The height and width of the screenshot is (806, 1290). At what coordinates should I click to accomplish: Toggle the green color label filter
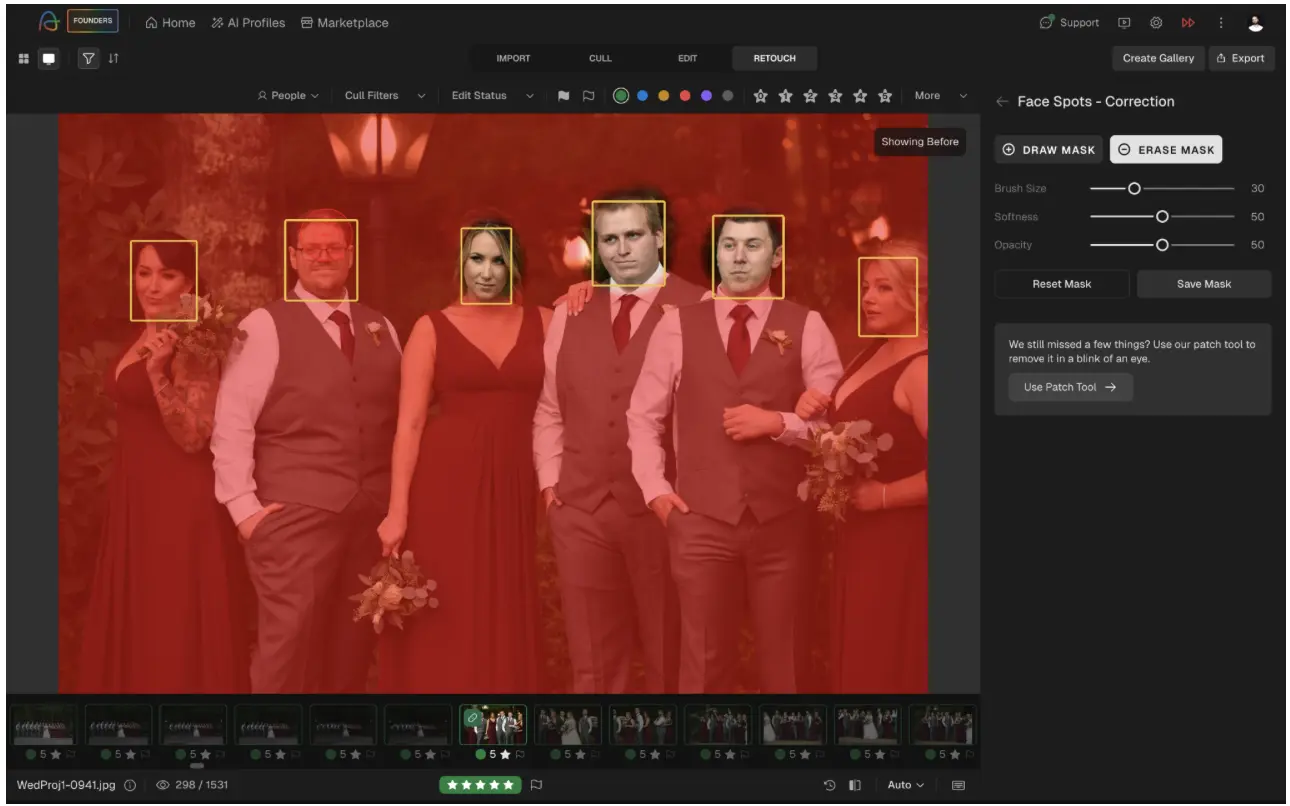621,96
